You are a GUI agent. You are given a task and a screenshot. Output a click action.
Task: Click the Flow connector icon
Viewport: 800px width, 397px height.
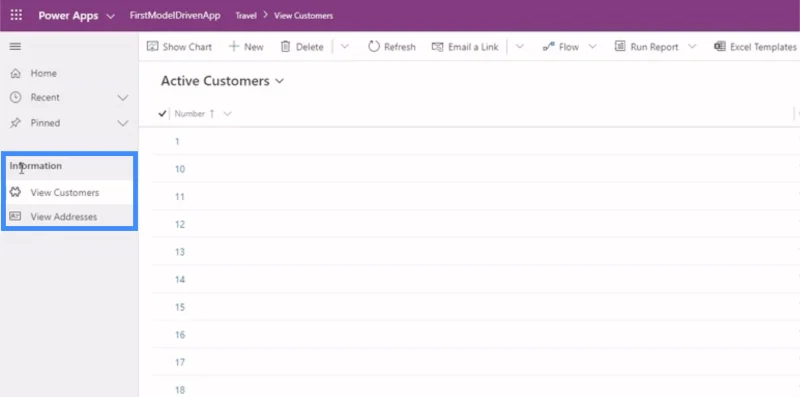coord(548,47)
